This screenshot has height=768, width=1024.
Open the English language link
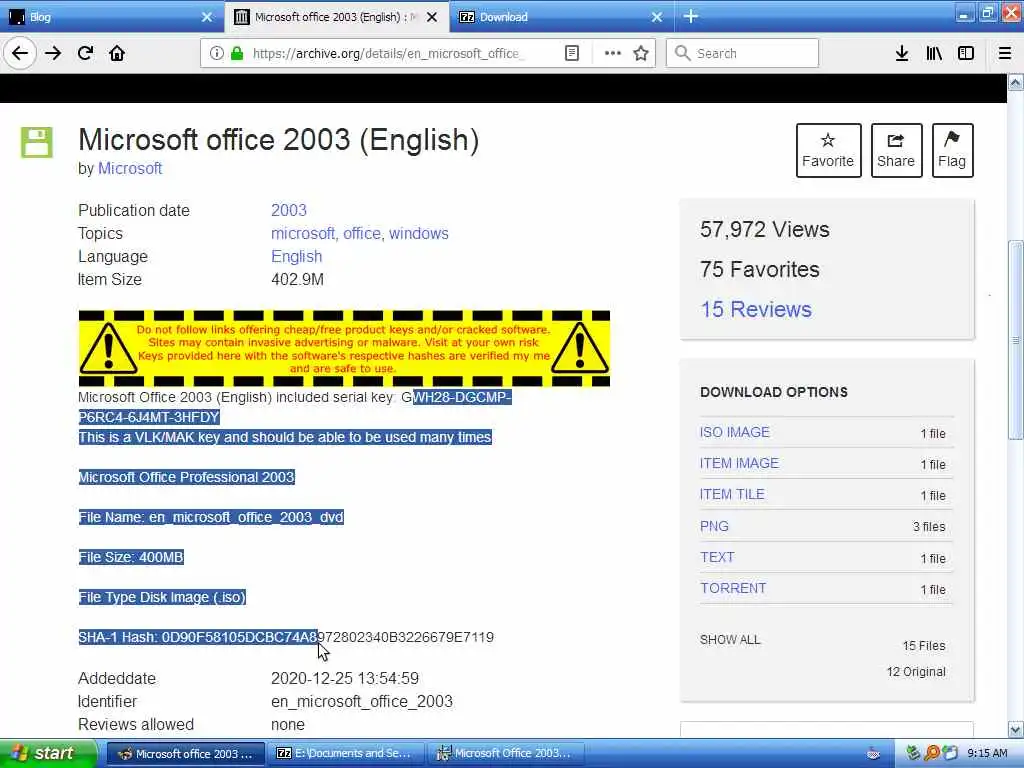[296, 256]
